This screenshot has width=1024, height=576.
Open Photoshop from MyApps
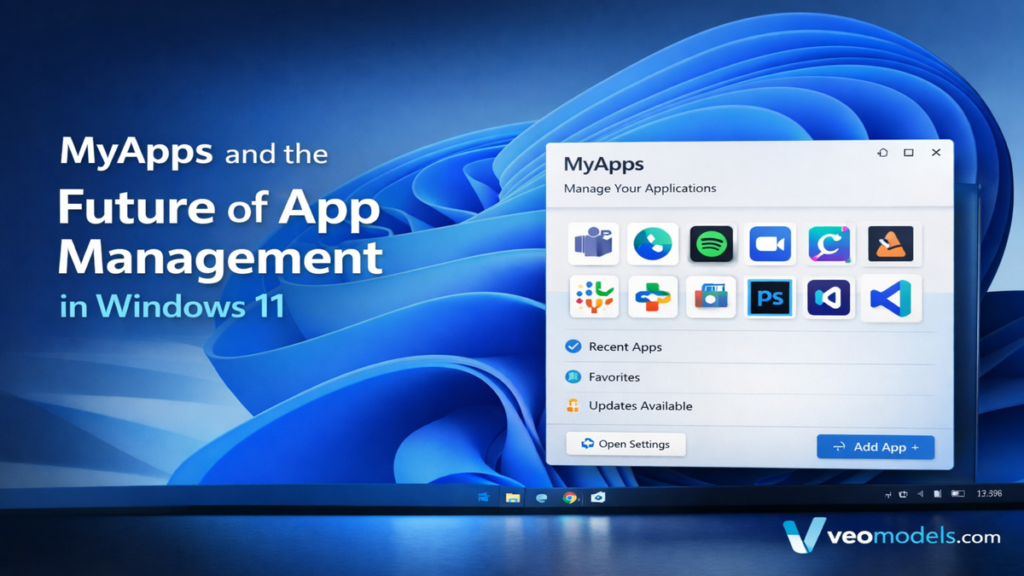pos(770,297)
